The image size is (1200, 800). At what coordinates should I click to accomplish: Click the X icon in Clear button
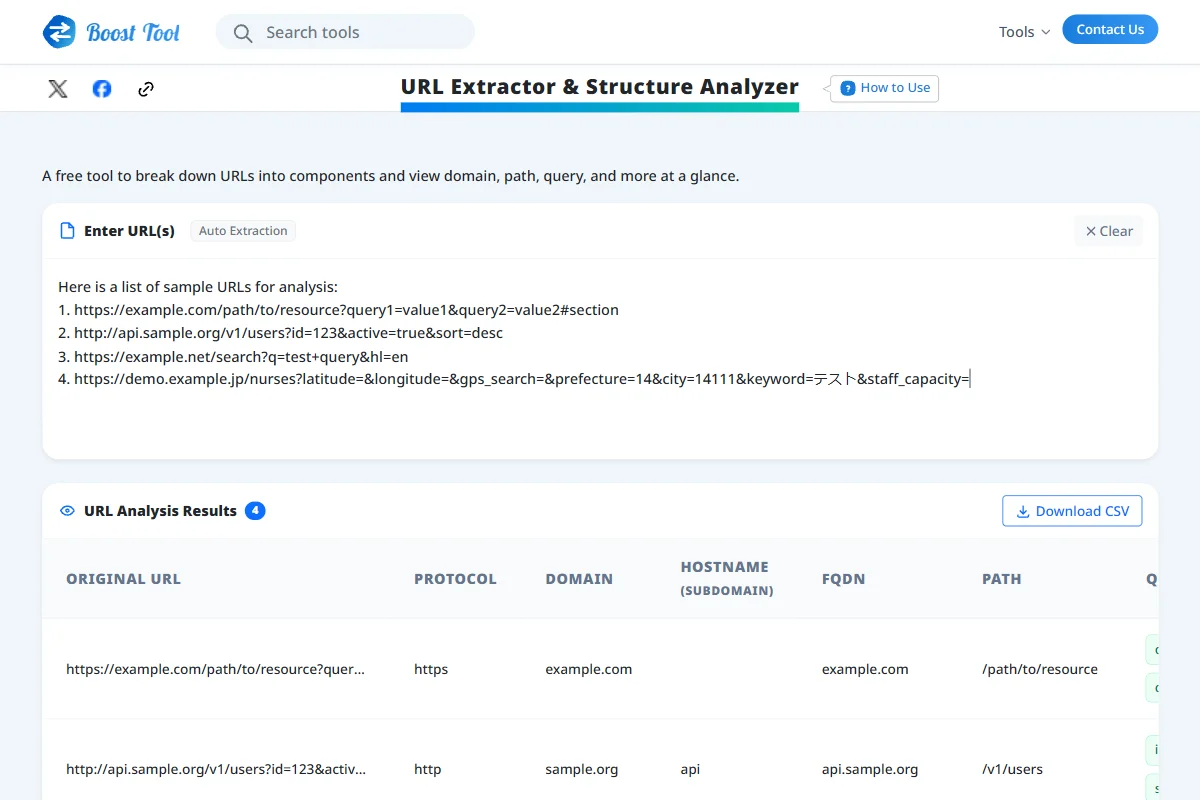click(1091, 231)
